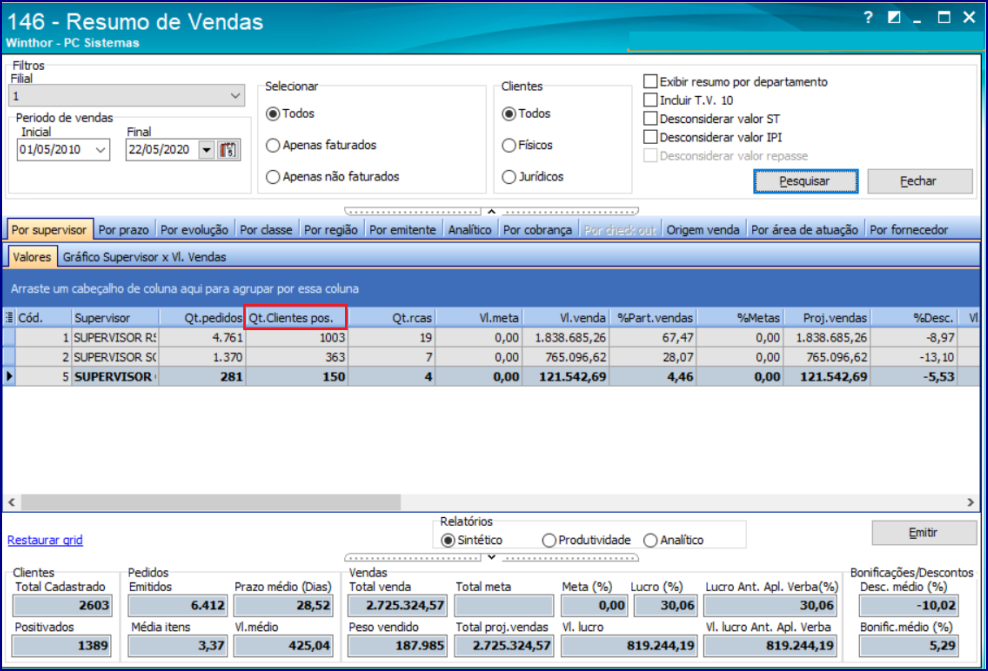Sort by the %Metas column header

coord(740,318)
